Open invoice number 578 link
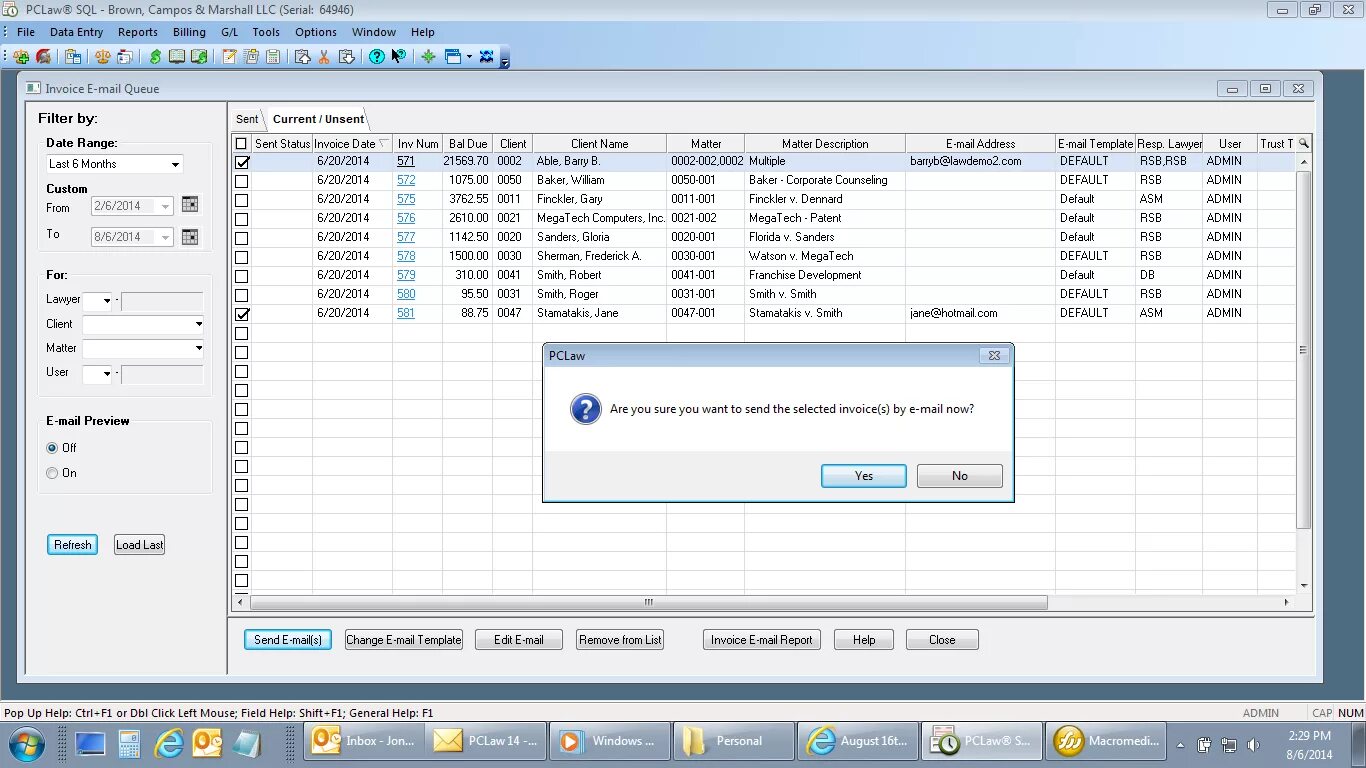This screenshot has height=768, width=1366. point(405,256)
